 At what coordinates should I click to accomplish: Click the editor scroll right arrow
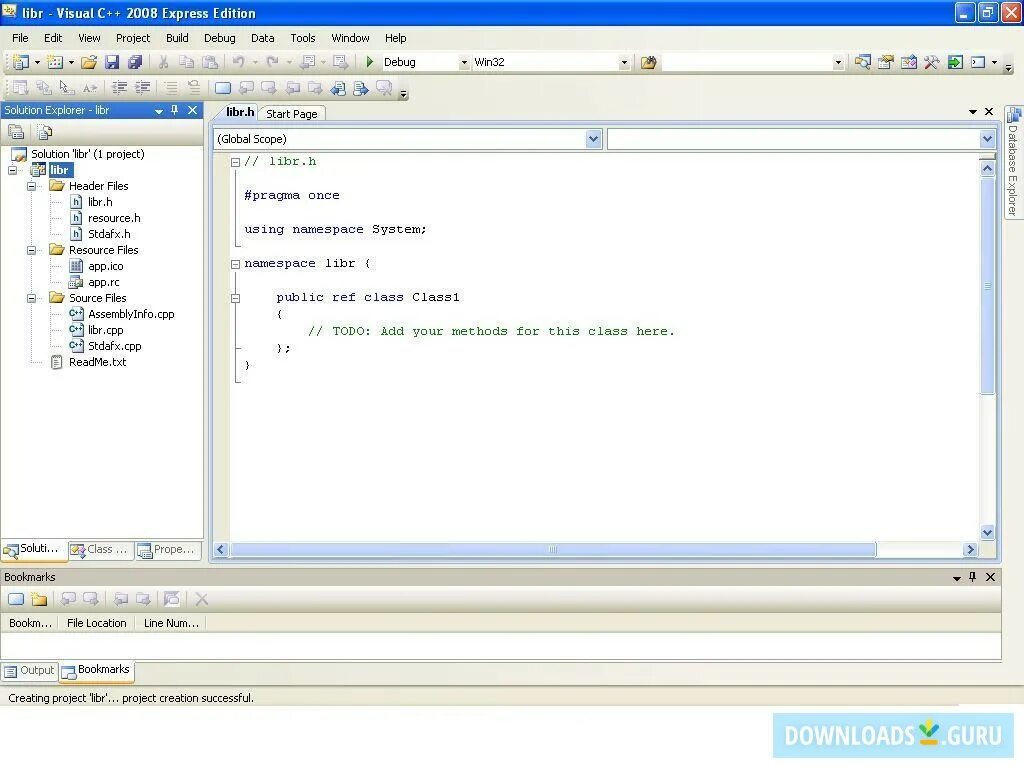coord(970,549)
